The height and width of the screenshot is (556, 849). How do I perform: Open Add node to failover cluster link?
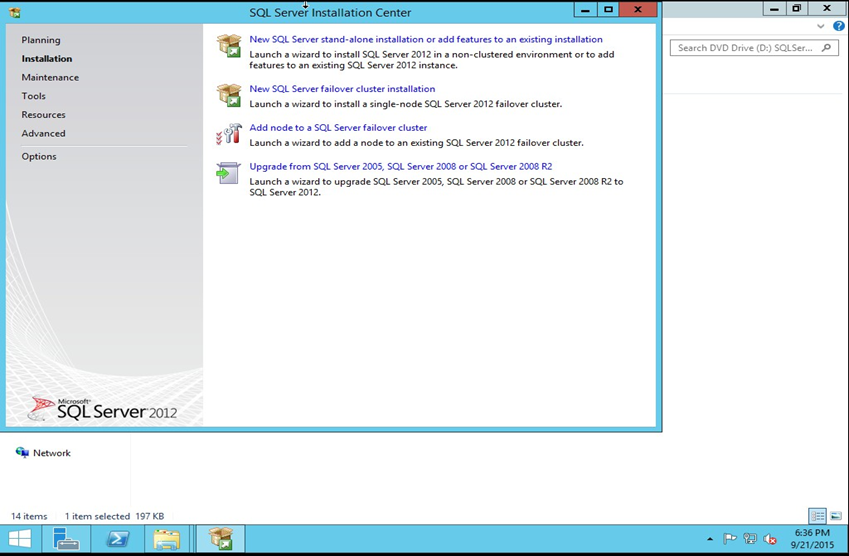[x=338, y=128]
